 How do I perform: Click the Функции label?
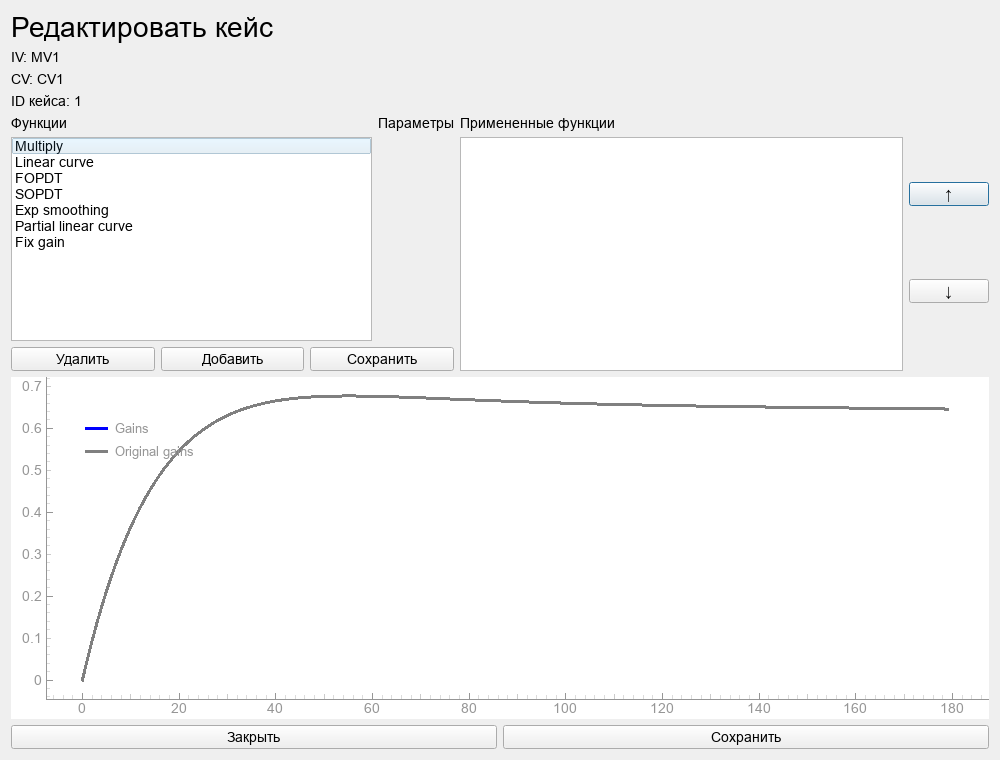(x=39, y=123)
